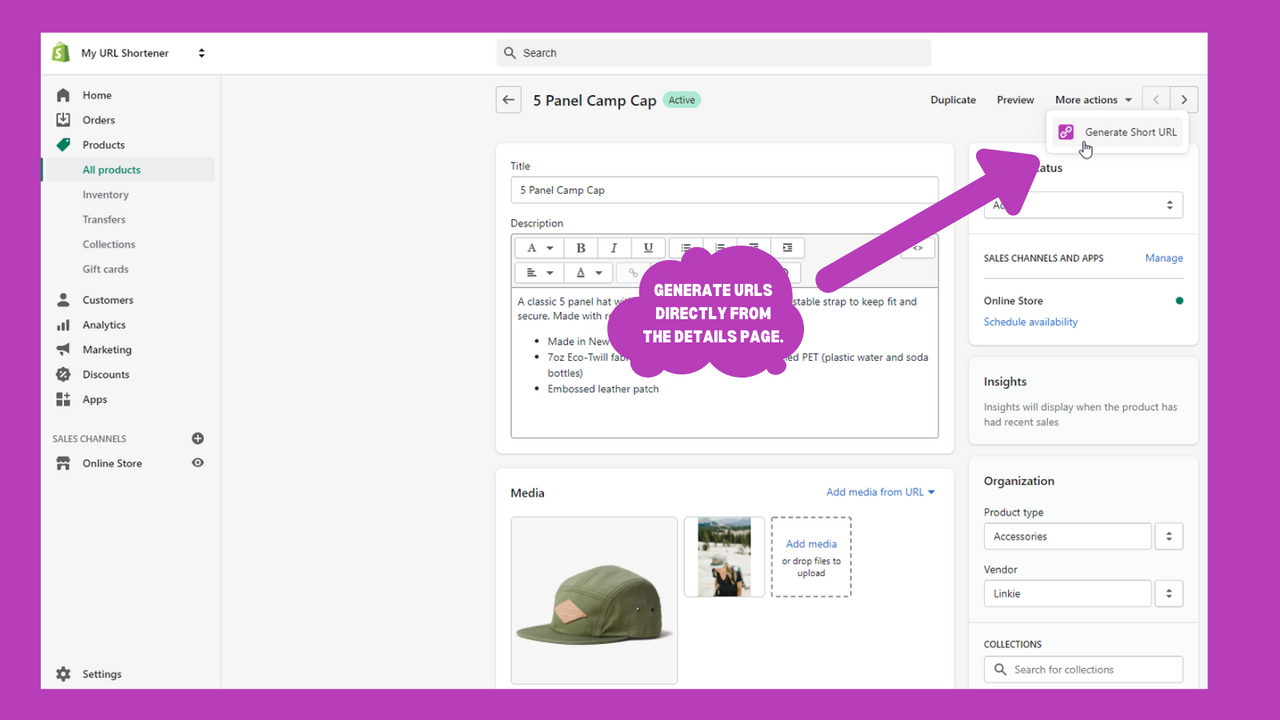
Task: Open the Schedule availability link
Action: 1030,321
